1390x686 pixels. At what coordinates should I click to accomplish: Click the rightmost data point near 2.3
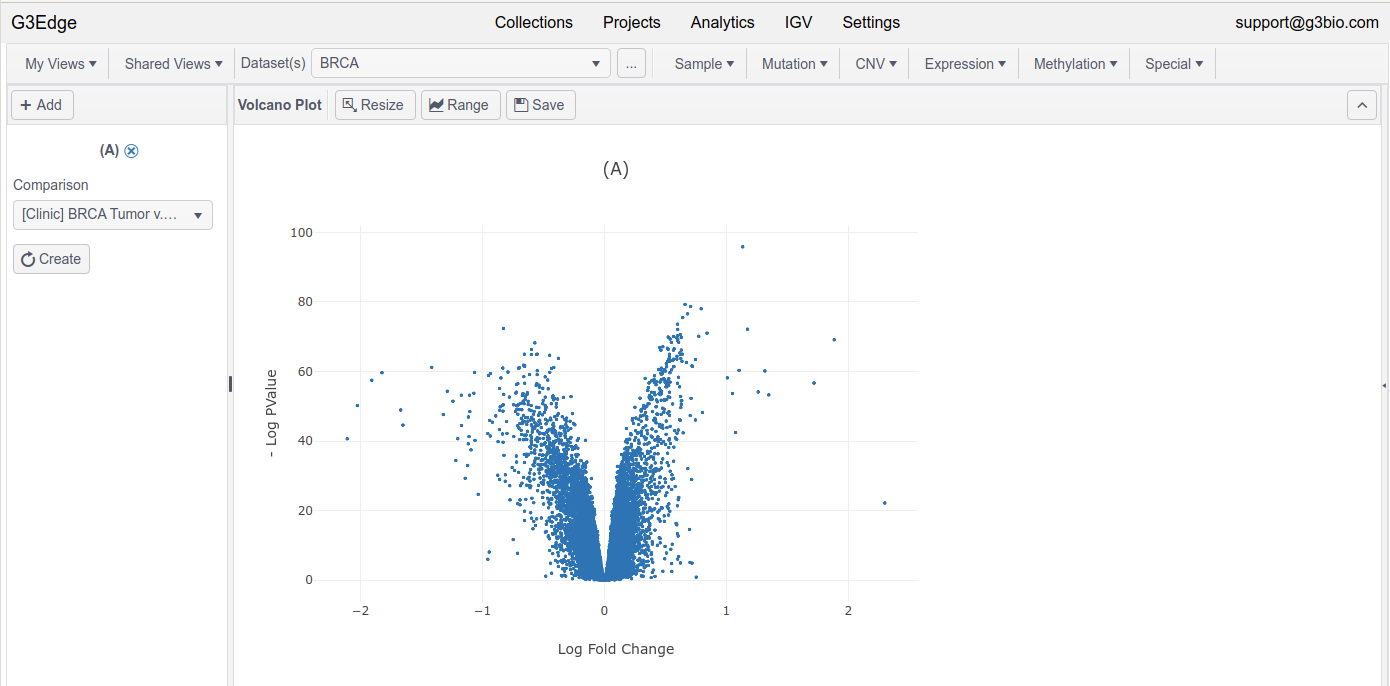click(885, 503)
